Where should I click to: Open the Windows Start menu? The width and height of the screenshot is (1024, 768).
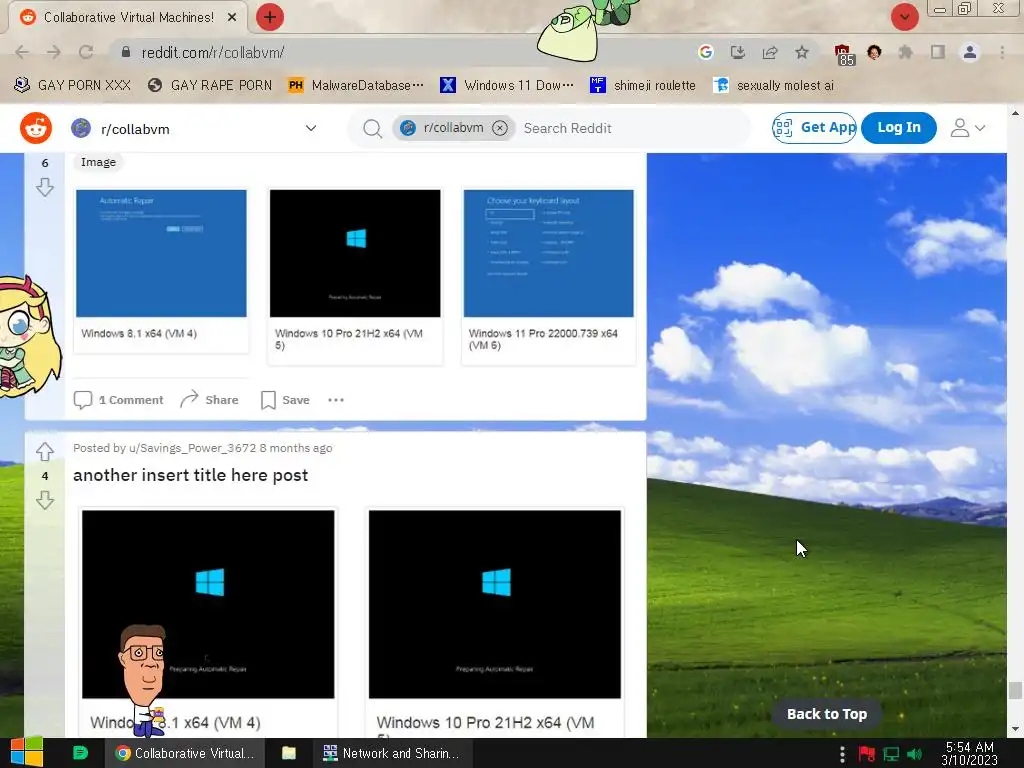coord(27,753)
